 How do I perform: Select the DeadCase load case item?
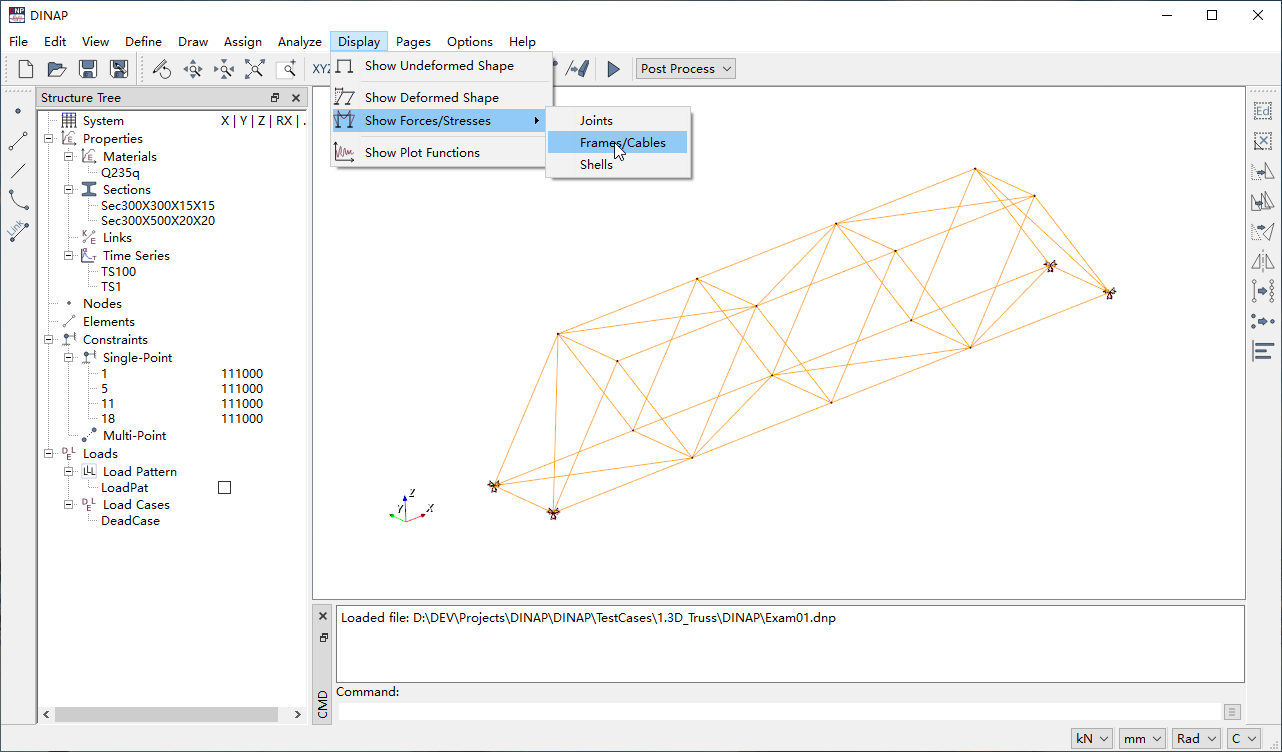coord(130,521)
